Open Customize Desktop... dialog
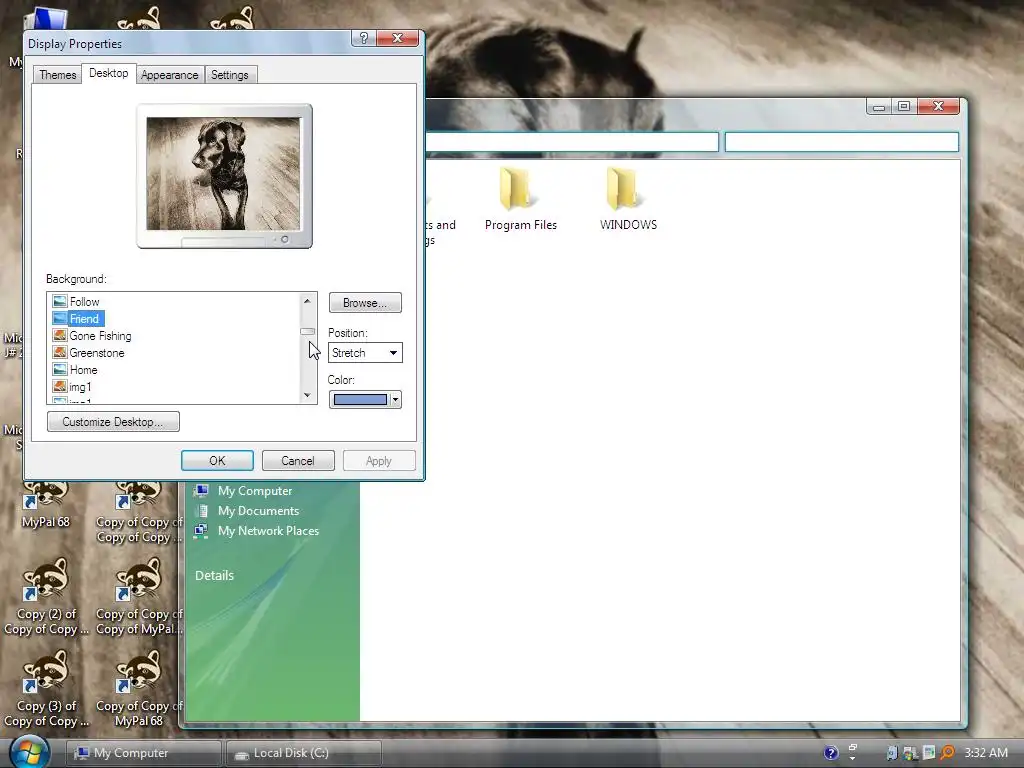1024x768 pixels. (x=113, y=421)
